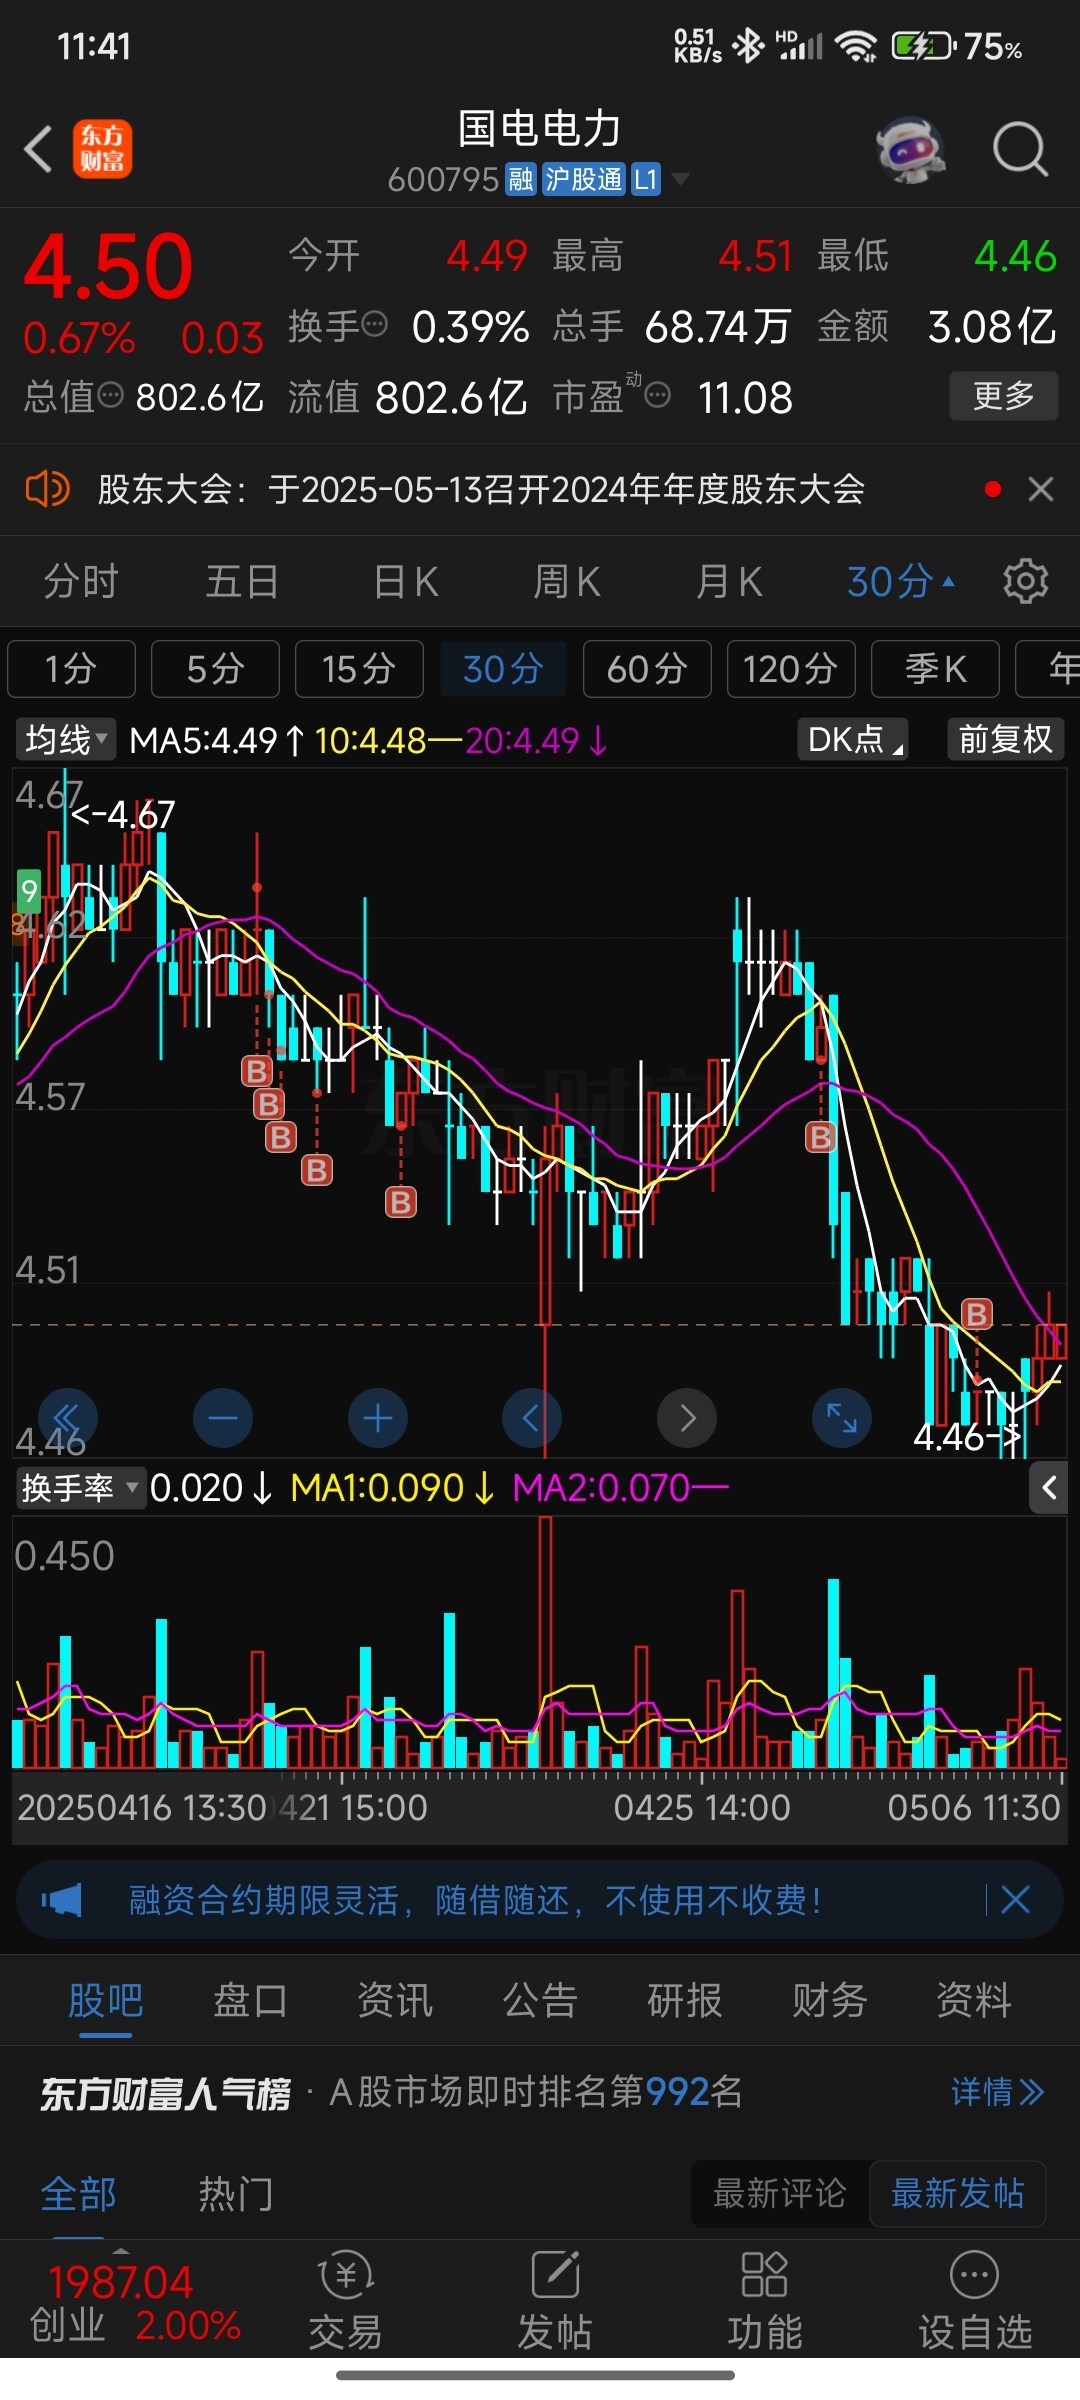Switch to 资料 tab
The image size is (1080, 2400).
pos(973,2001)
